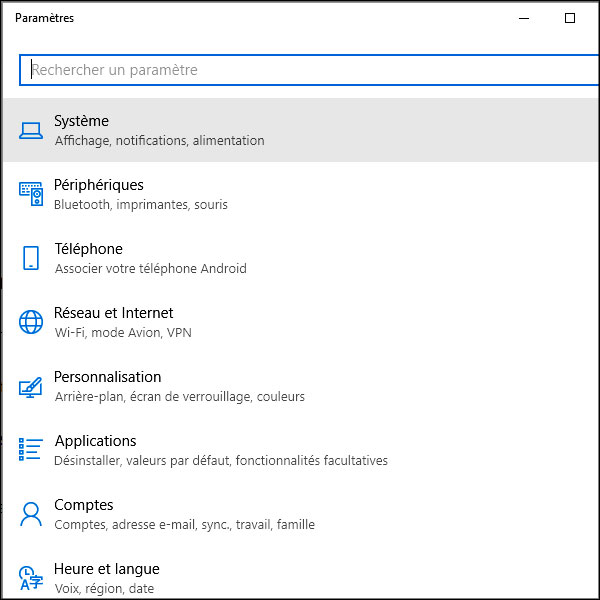Click the Applications list icon
The height and width of the screenshot is (600, 600).
tap(31, 449)
